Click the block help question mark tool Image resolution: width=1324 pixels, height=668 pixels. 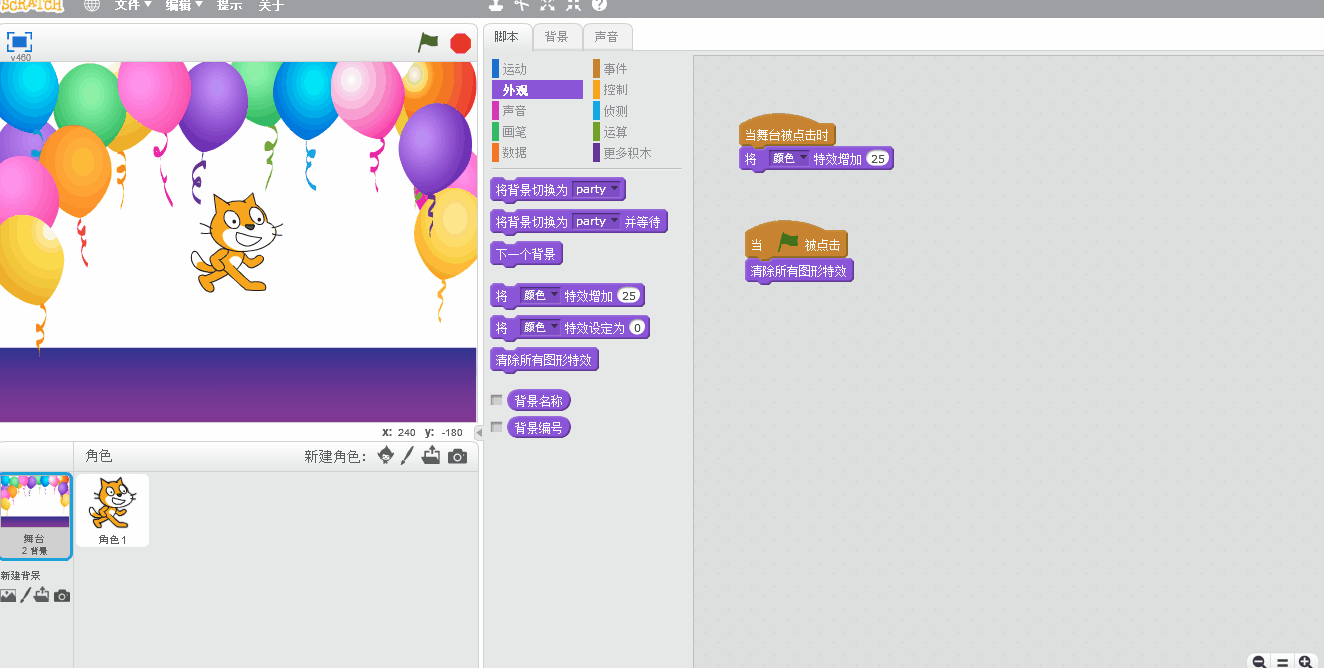tap(599, 4)
